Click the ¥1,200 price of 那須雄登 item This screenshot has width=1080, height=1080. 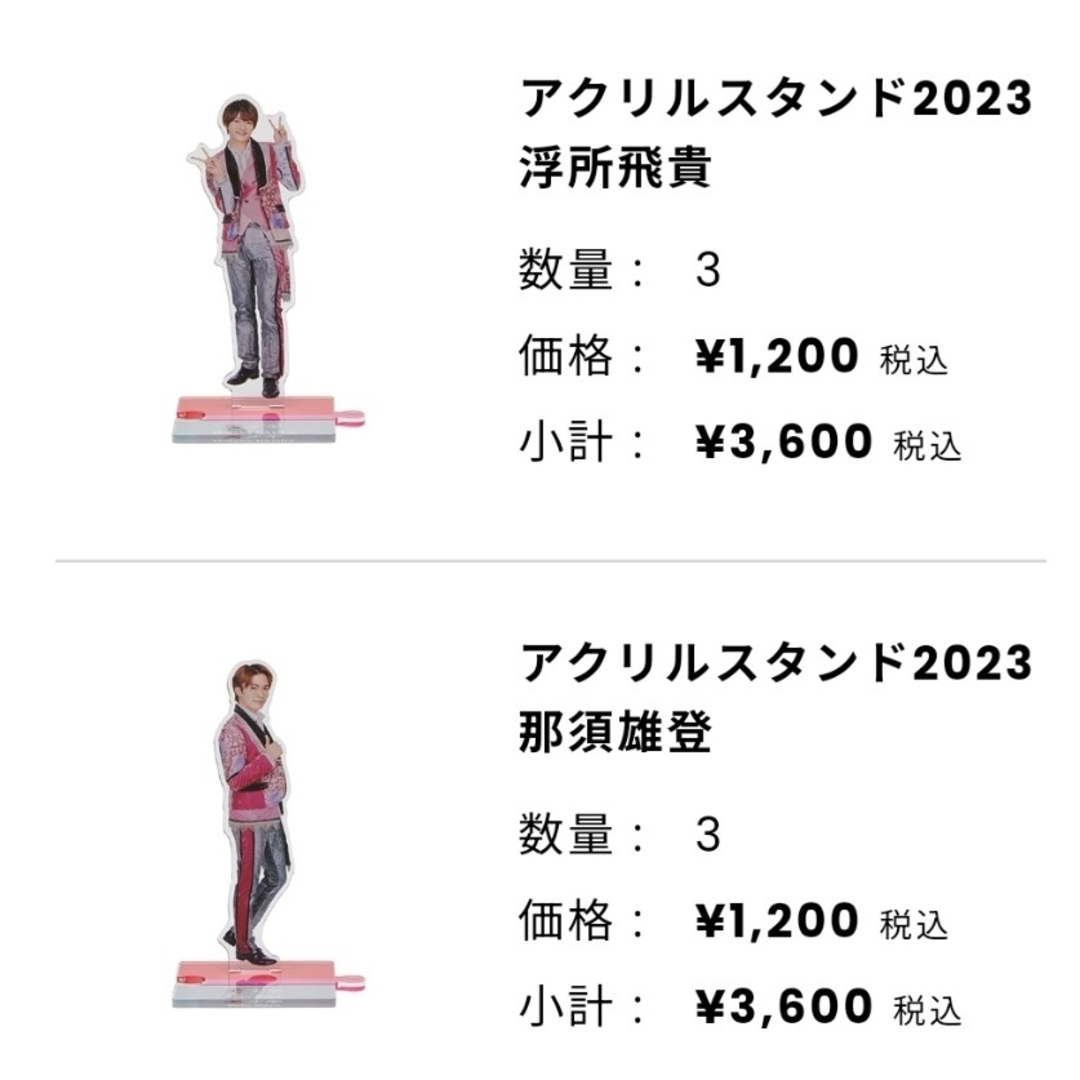pyautogui.click(x=777, y=922)
